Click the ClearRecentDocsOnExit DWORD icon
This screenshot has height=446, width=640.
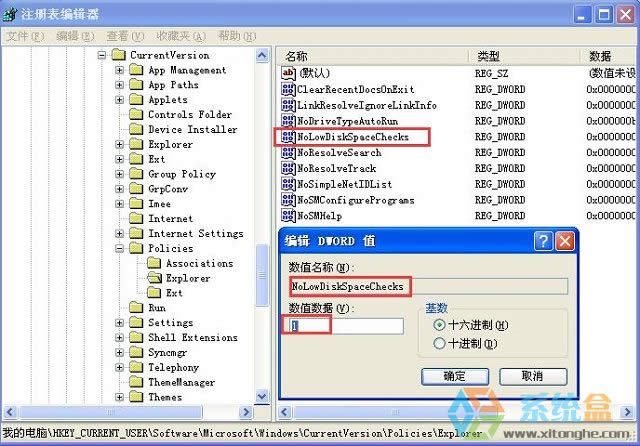coord(288,89)
